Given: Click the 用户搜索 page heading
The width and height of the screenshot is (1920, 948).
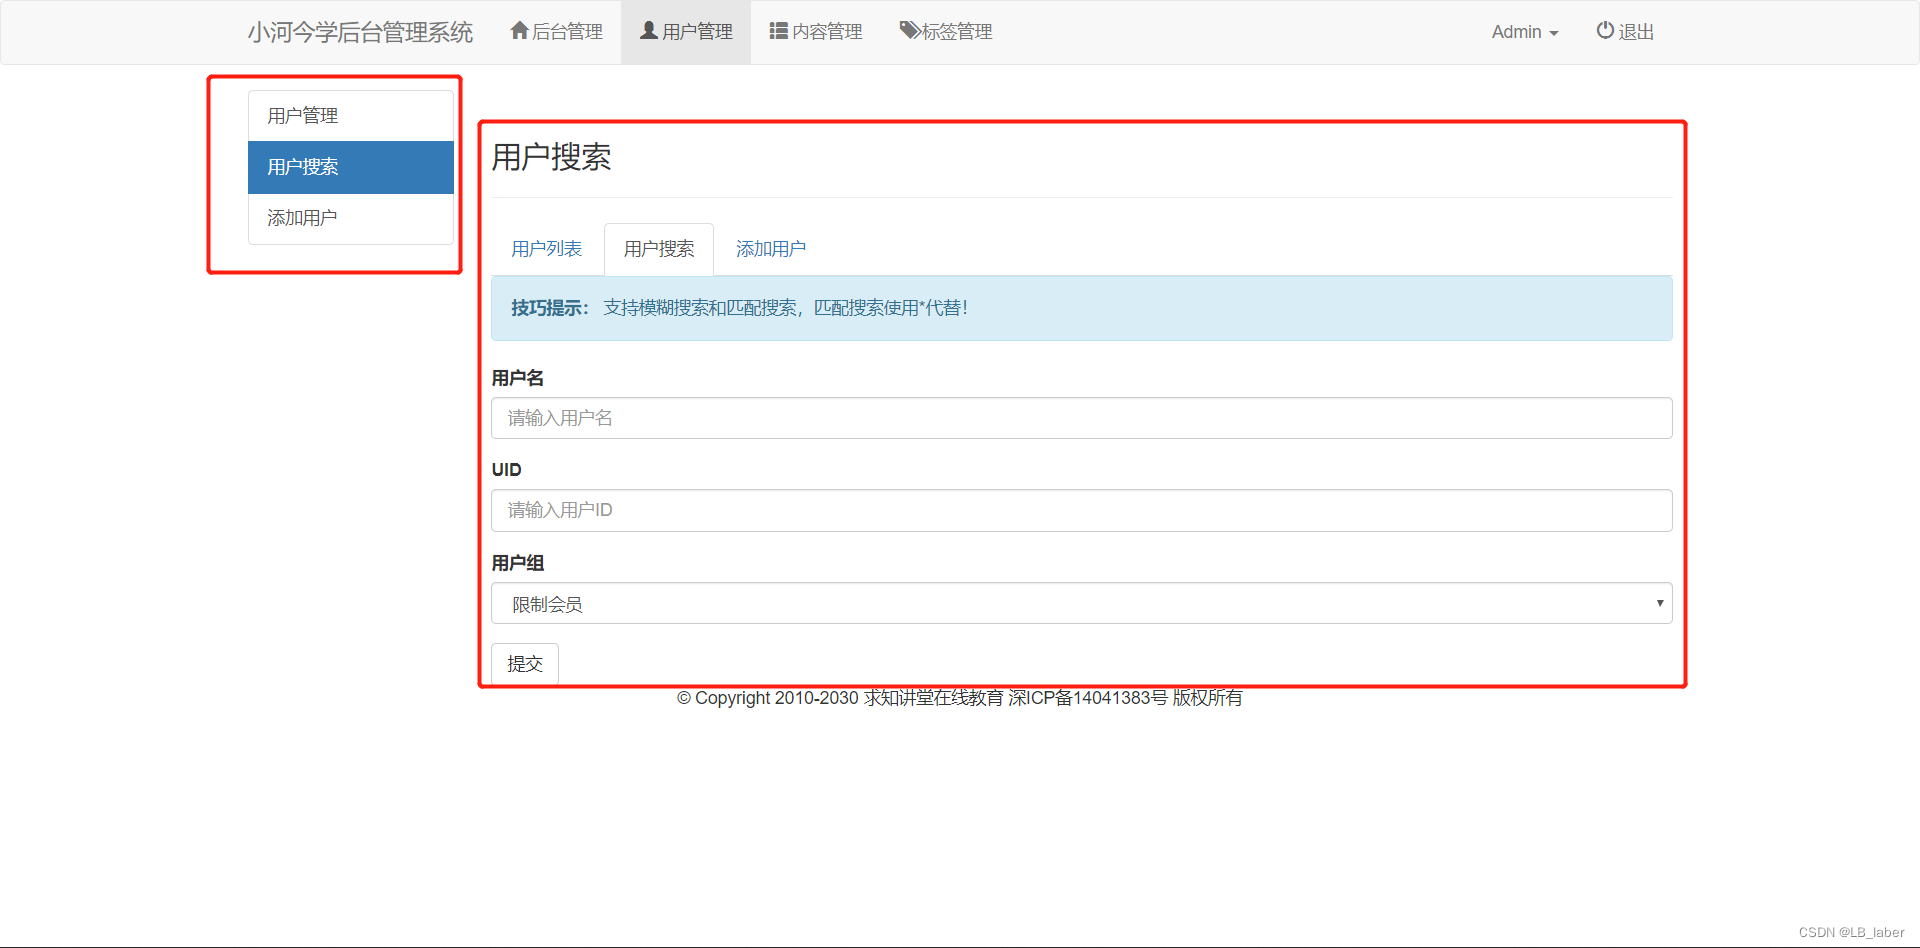Looking at the screenshot, I should click(x=551, y=157).
